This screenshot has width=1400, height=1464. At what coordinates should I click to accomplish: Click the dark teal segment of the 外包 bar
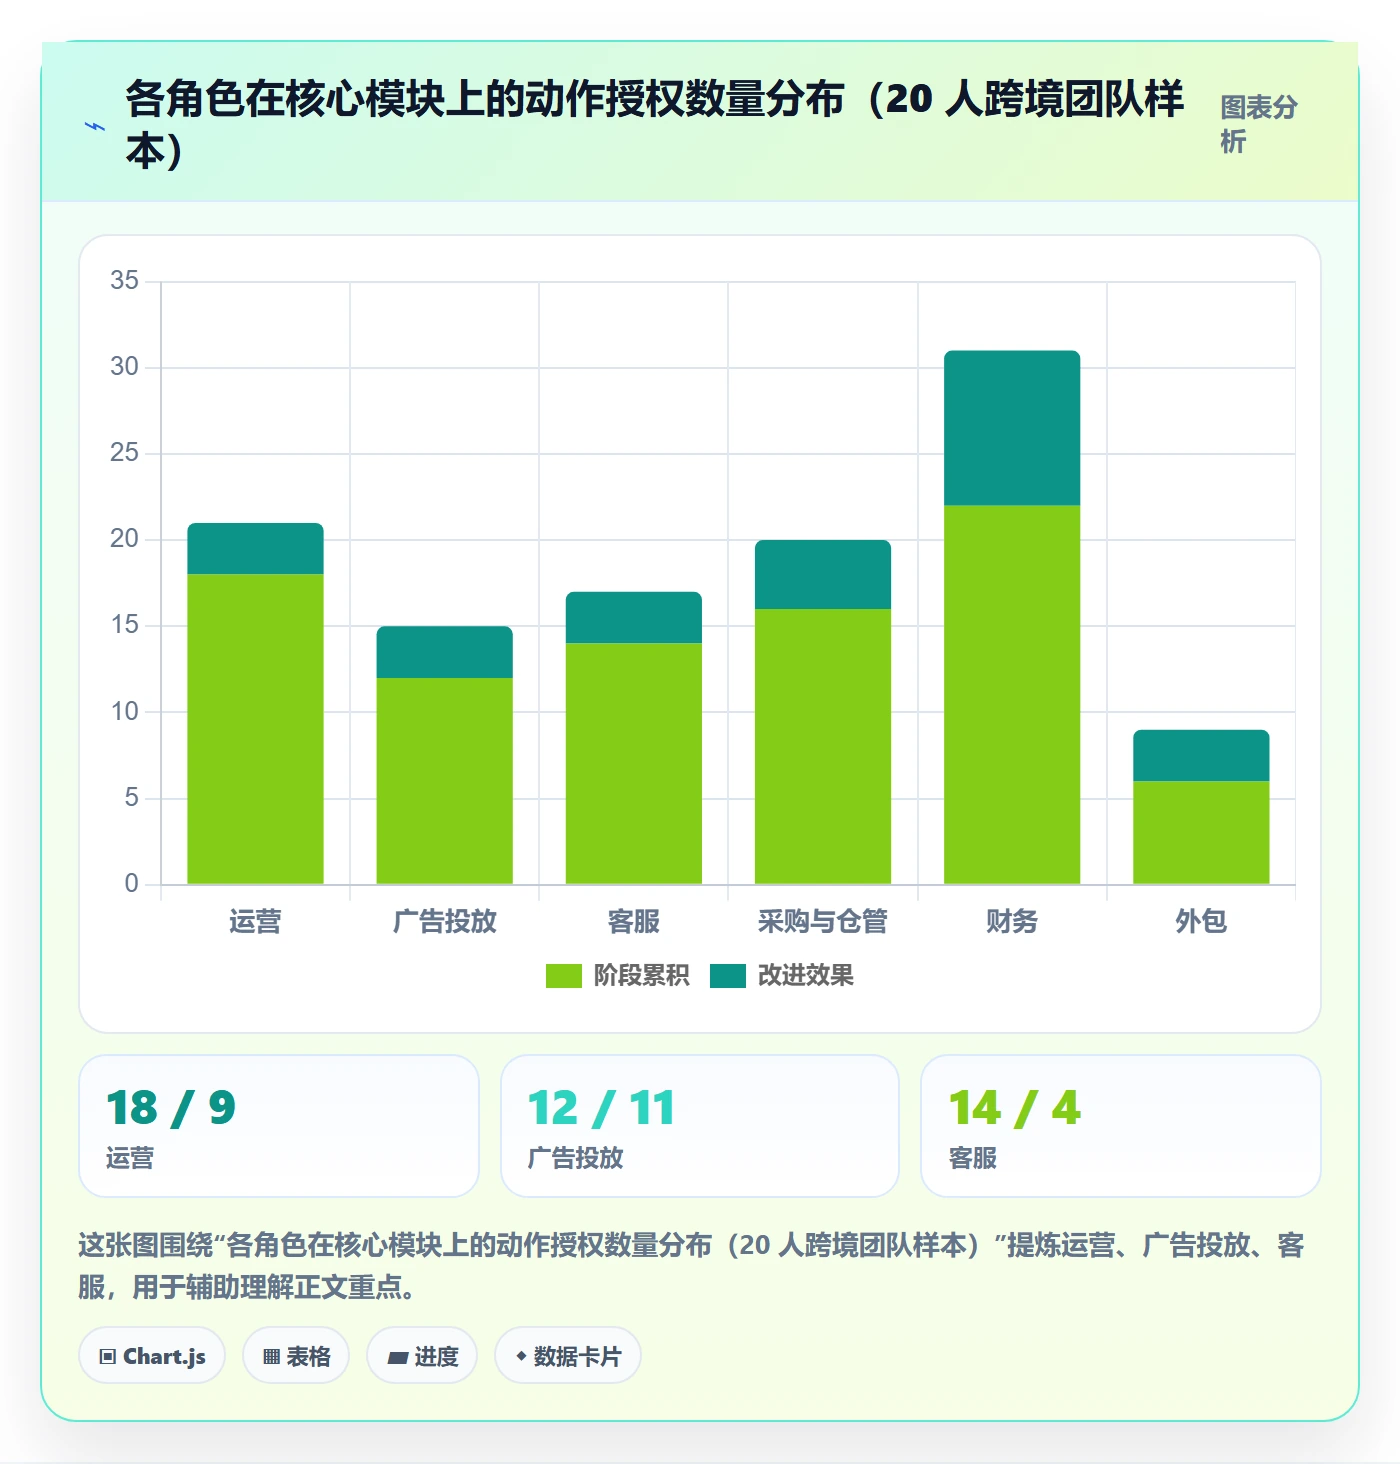click(x=1201, y=756)
